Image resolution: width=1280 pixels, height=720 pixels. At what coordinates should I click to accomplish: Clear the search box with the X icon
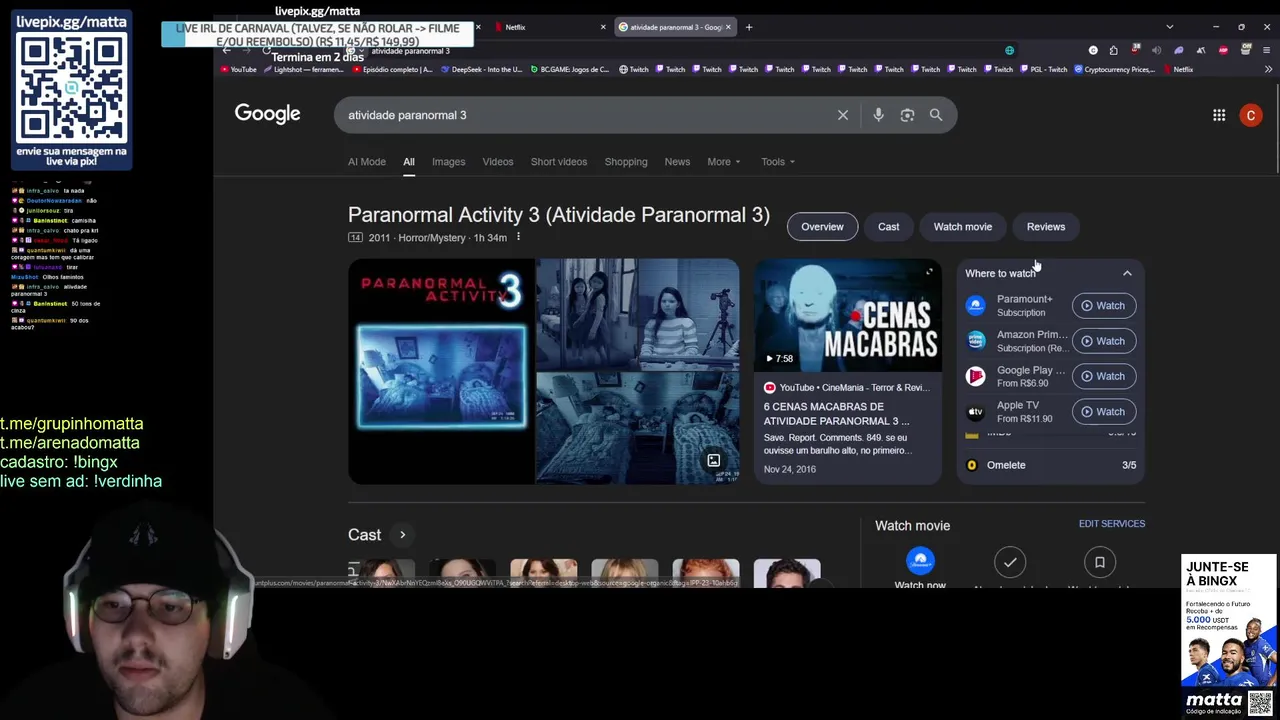[x=843, y=115]
